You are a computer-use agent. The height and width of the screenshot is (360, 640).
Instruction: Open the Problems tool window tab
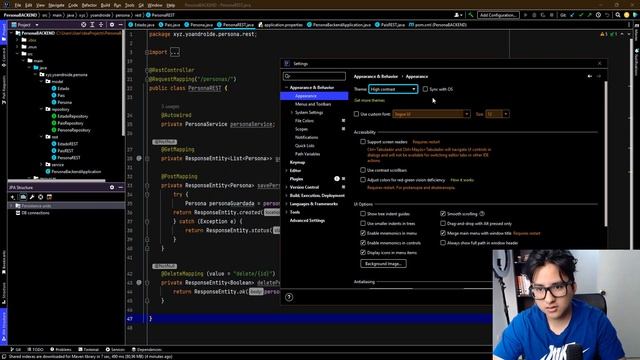tap(60, 349)
